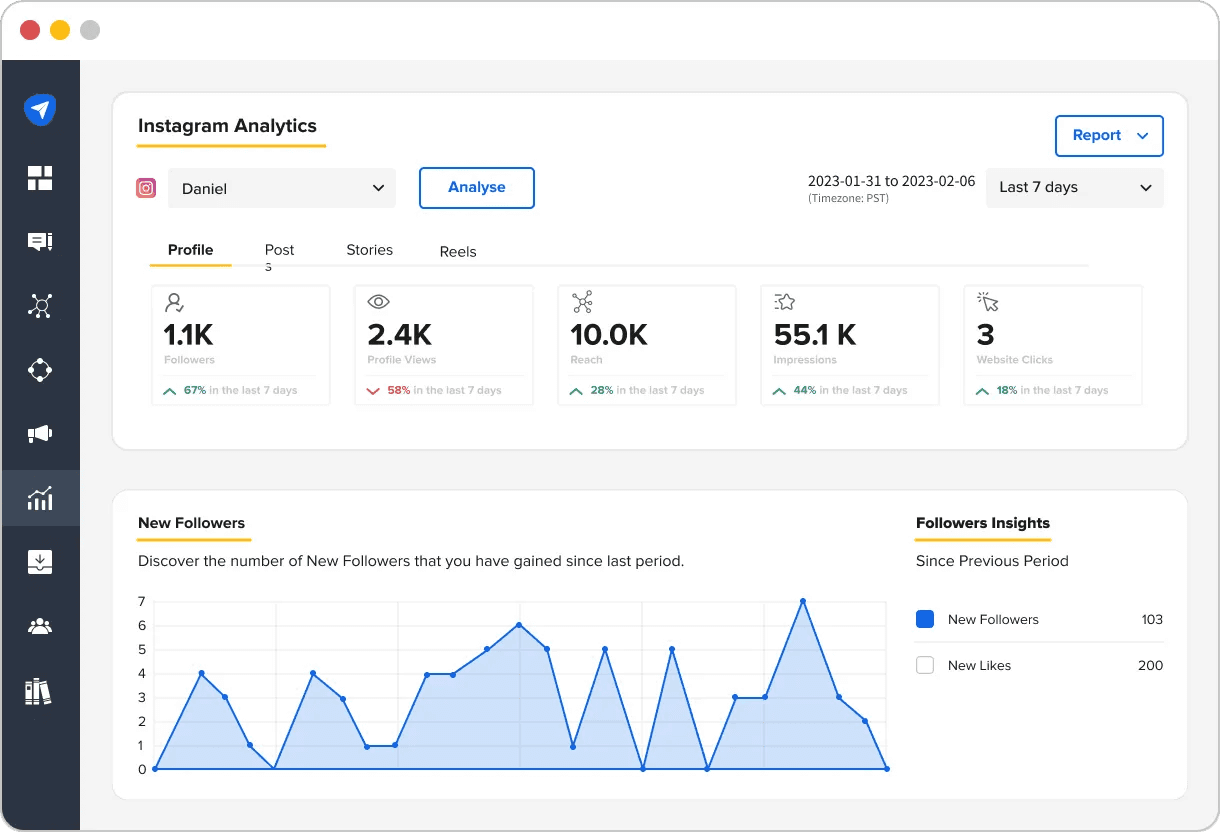Open the comments/messages sidebar panel
Image resolution: width=1220 pixels, height=832 pixels.
point(40,241)
